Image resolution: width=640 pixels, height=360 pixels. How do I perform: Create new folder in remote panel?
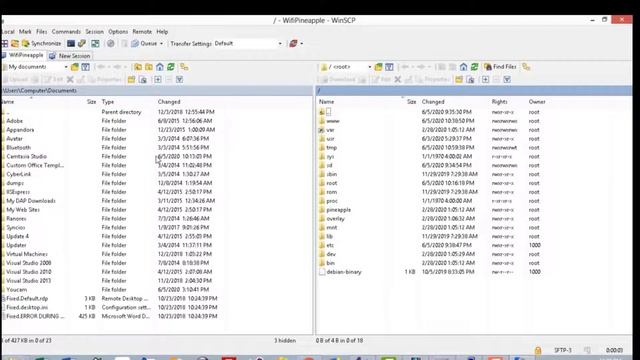[459, 80]
